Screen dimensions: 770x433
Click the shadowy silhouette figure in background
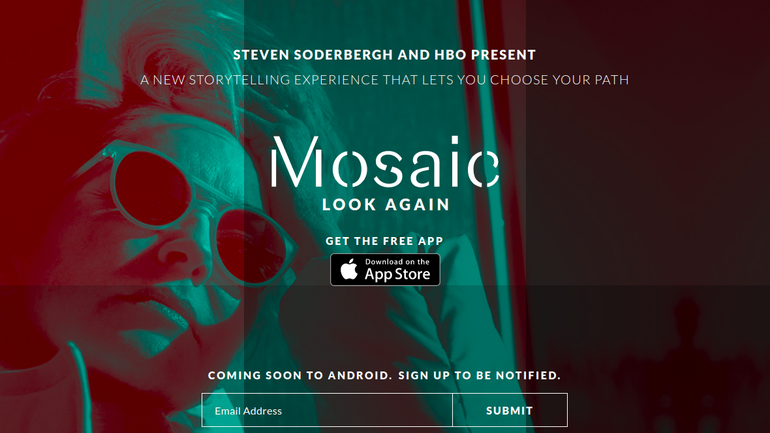pyautogui.click(x=685, y=363)
